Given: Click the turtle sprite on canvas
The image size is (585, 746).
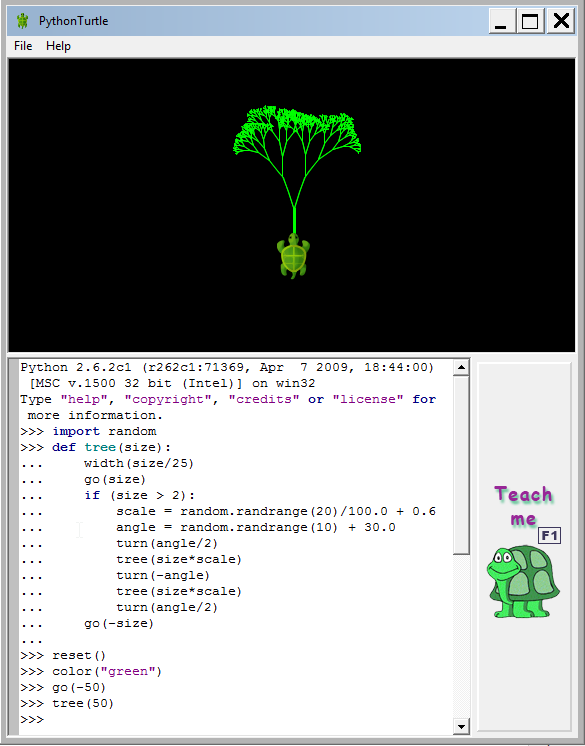Looking at the screenshot, I should 293,255.
